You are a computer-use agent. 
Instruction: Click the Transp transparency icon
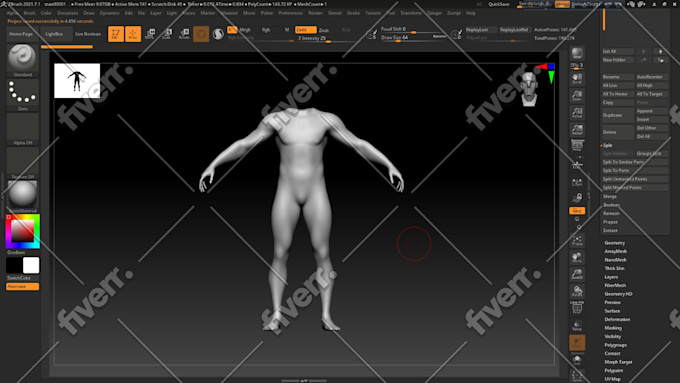tap(577, 325)
